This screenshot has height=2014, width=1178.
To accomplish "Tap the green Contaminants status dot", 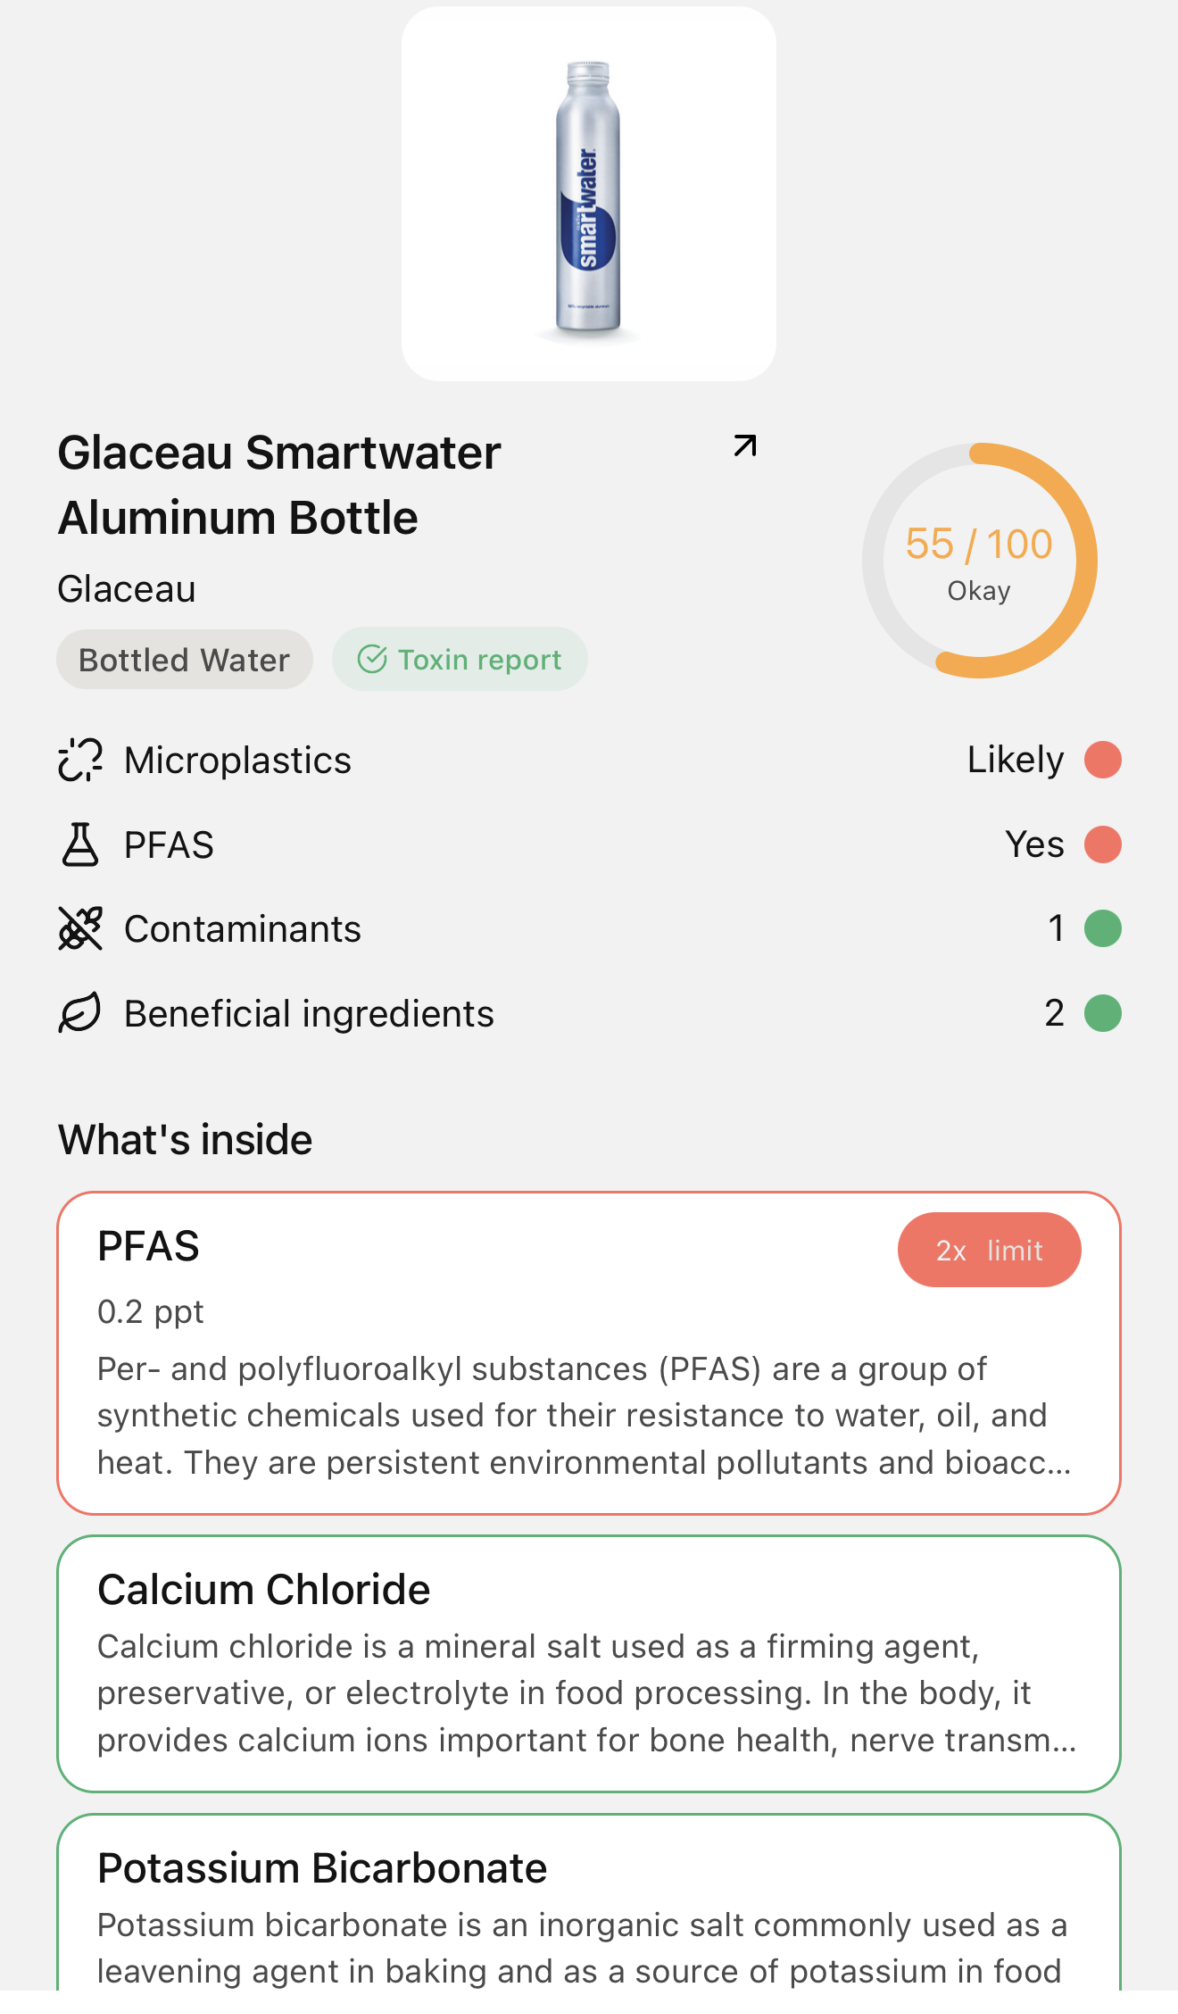I will tap(1103, 929).
